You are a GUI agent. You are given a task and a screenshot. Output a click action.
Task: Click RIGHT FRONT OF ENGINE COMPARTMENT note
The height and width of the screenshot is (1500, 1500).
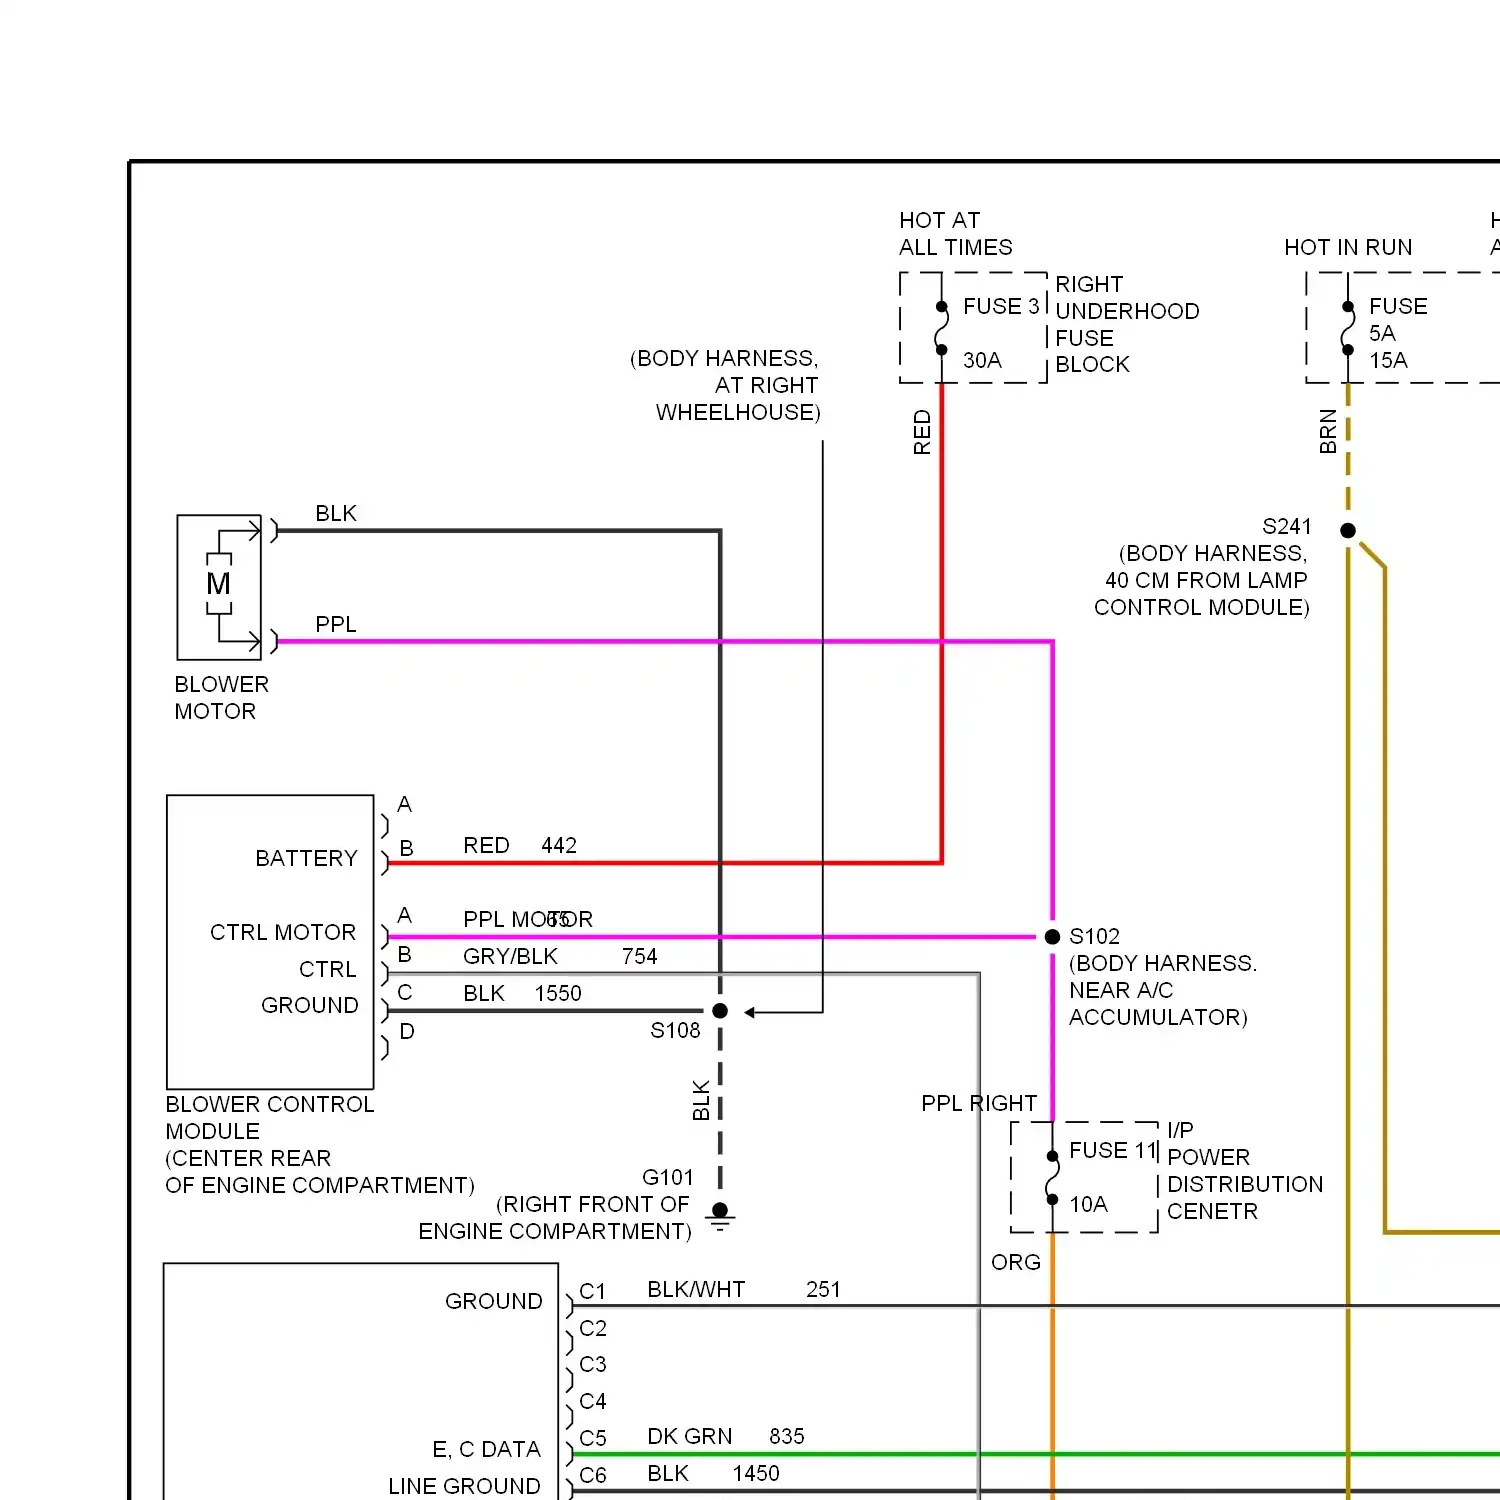pyautogui.click(x=555, y=1218)
